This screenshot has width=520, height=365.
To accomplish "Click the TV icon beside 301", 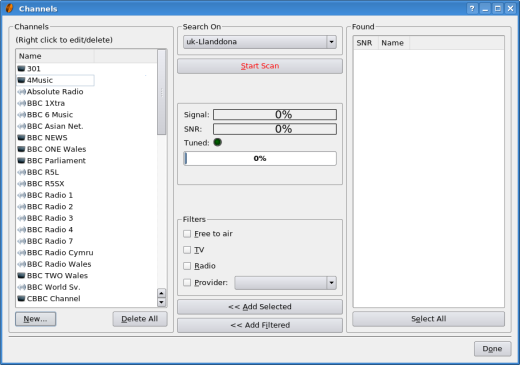I will point(21,69).
